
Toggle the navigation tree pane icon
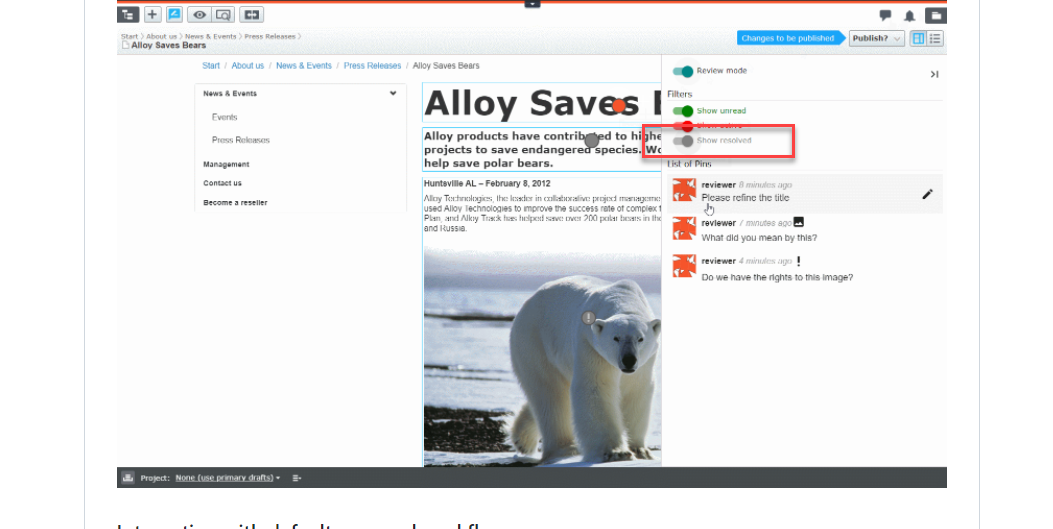click(x=128, y=14)
